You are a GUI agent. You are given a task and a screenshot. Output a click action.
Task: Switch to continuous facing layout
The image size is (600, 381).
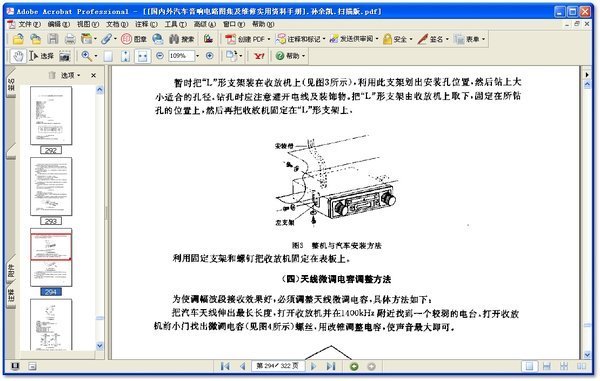click(564, 366)
